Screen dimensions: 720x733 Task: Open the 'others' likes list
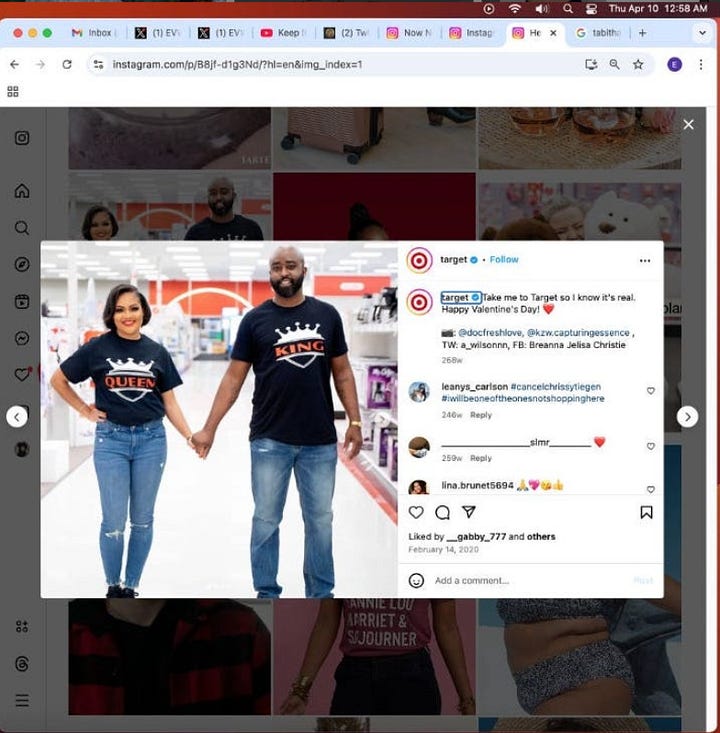pos(541,537)
